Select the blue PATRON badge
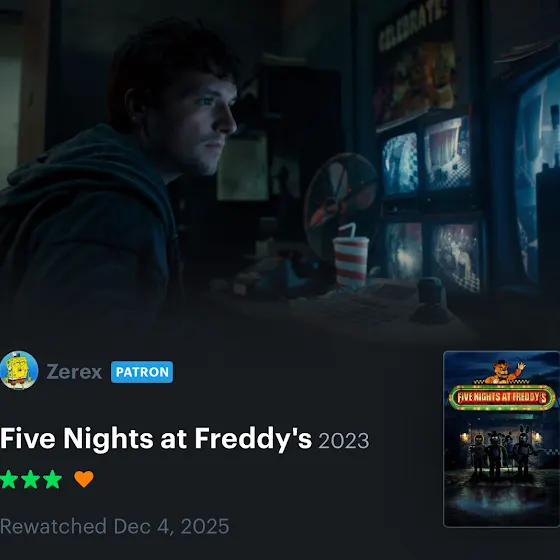This screenshot has height=560, width=560. tap(142, 372)
